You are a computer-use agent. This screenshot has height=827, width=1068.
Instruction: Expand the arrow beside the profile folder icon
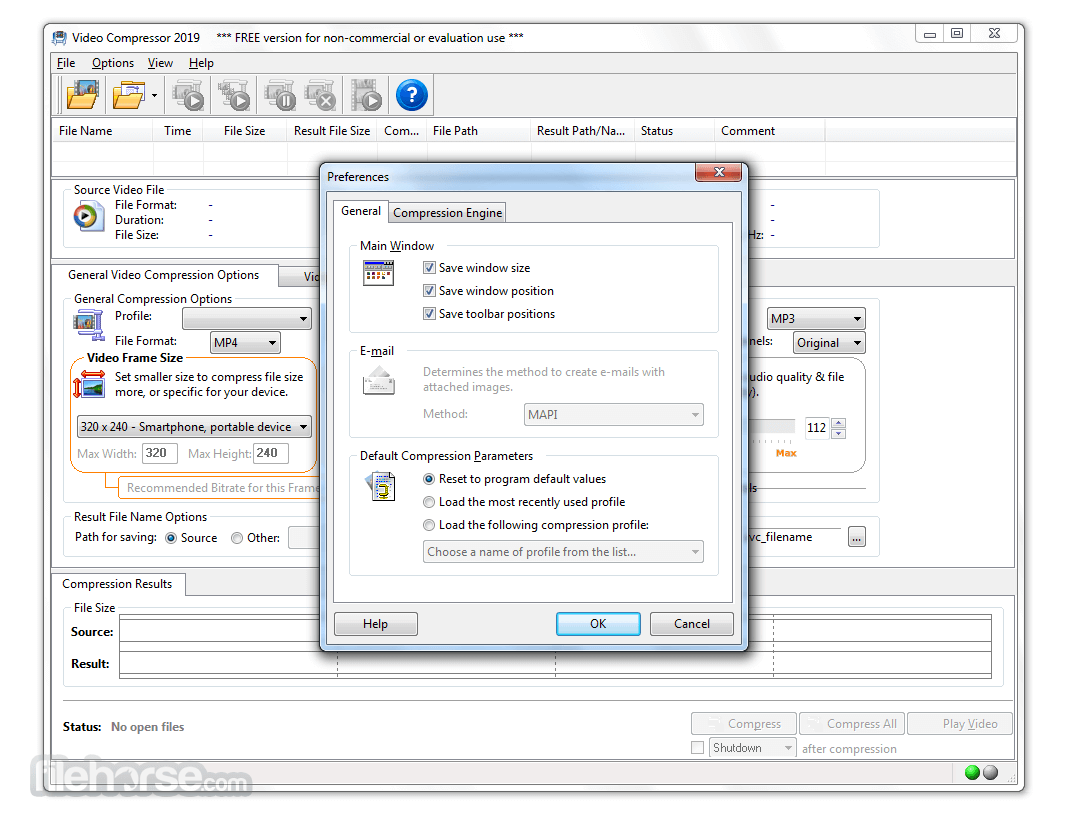click(x=155, y=95)
